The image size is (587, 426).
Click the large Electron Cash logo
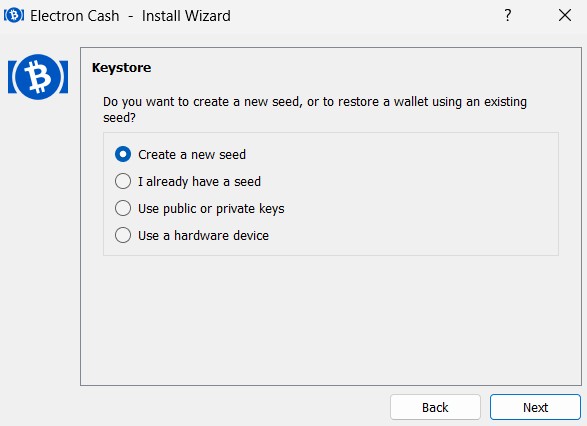(x=38, y=77)
